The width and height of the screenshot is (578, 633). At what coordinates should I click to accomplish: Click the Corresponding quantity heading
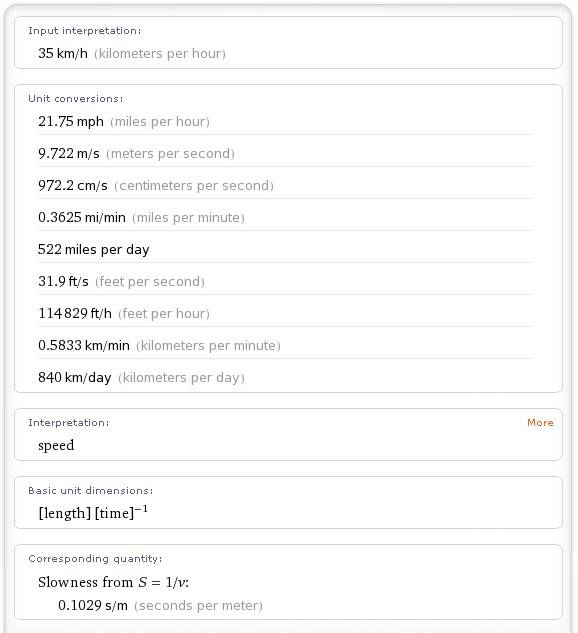tap(95, 559)
